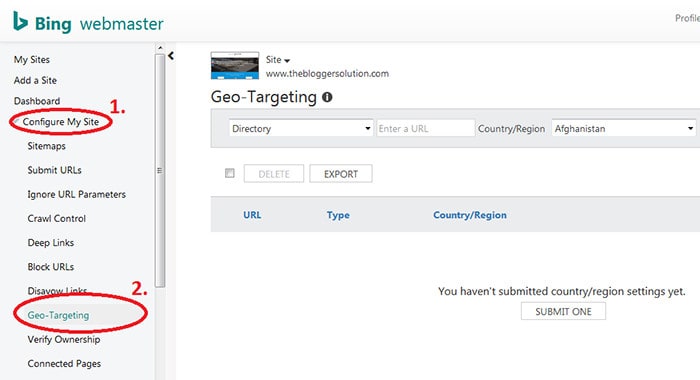Screen dimensions: 700x380
Task: Open Ignore URL Parameters
Action: (x=76, y=194)
